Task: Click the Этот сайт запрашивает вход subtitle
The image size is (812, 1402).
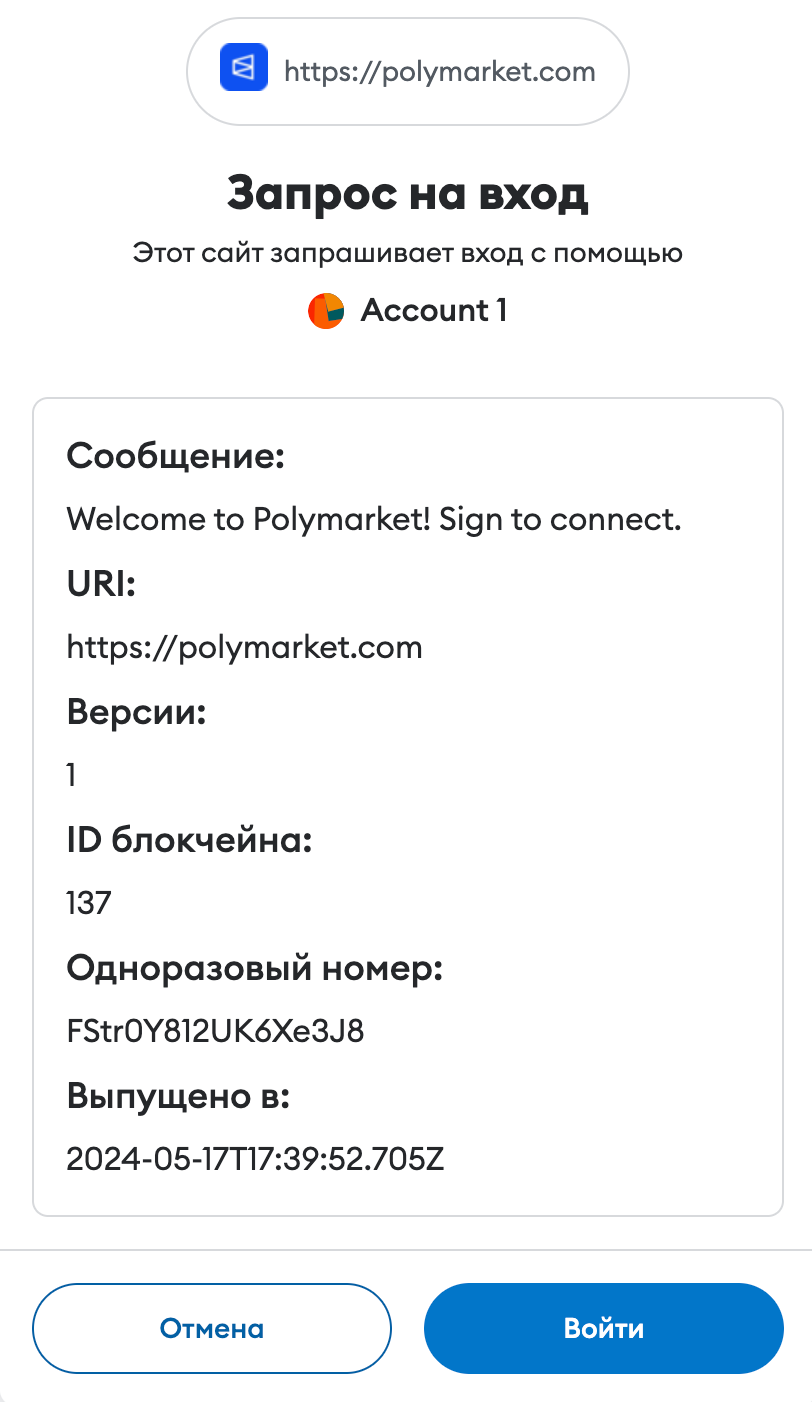Action: click(x=407, y=254)
